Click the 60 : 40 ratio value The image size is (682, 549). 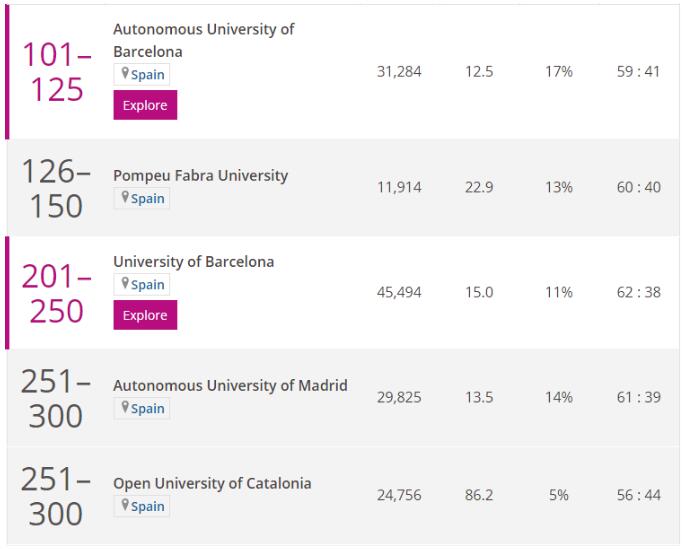638,187
